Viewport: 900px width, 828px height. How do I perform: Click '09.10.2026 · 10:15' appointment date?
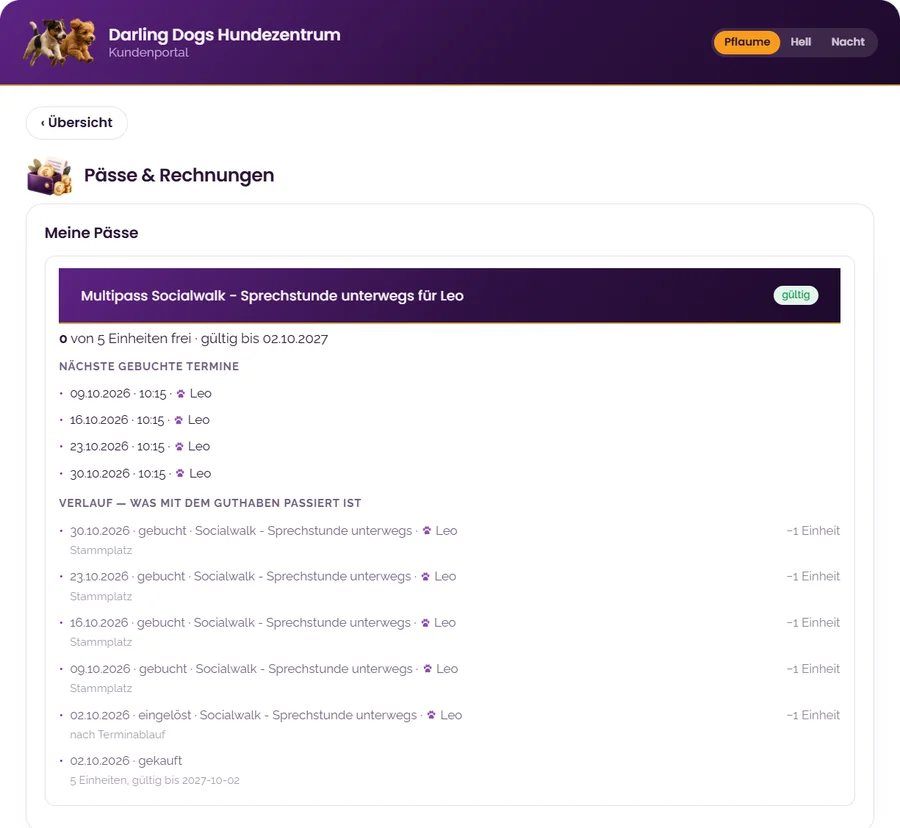click(x=118, y=394)
